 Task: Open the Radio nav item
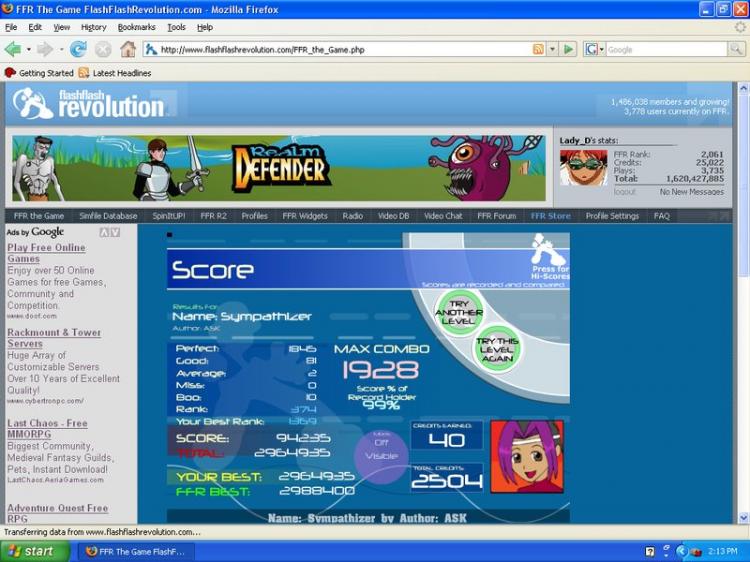(353, 216)
